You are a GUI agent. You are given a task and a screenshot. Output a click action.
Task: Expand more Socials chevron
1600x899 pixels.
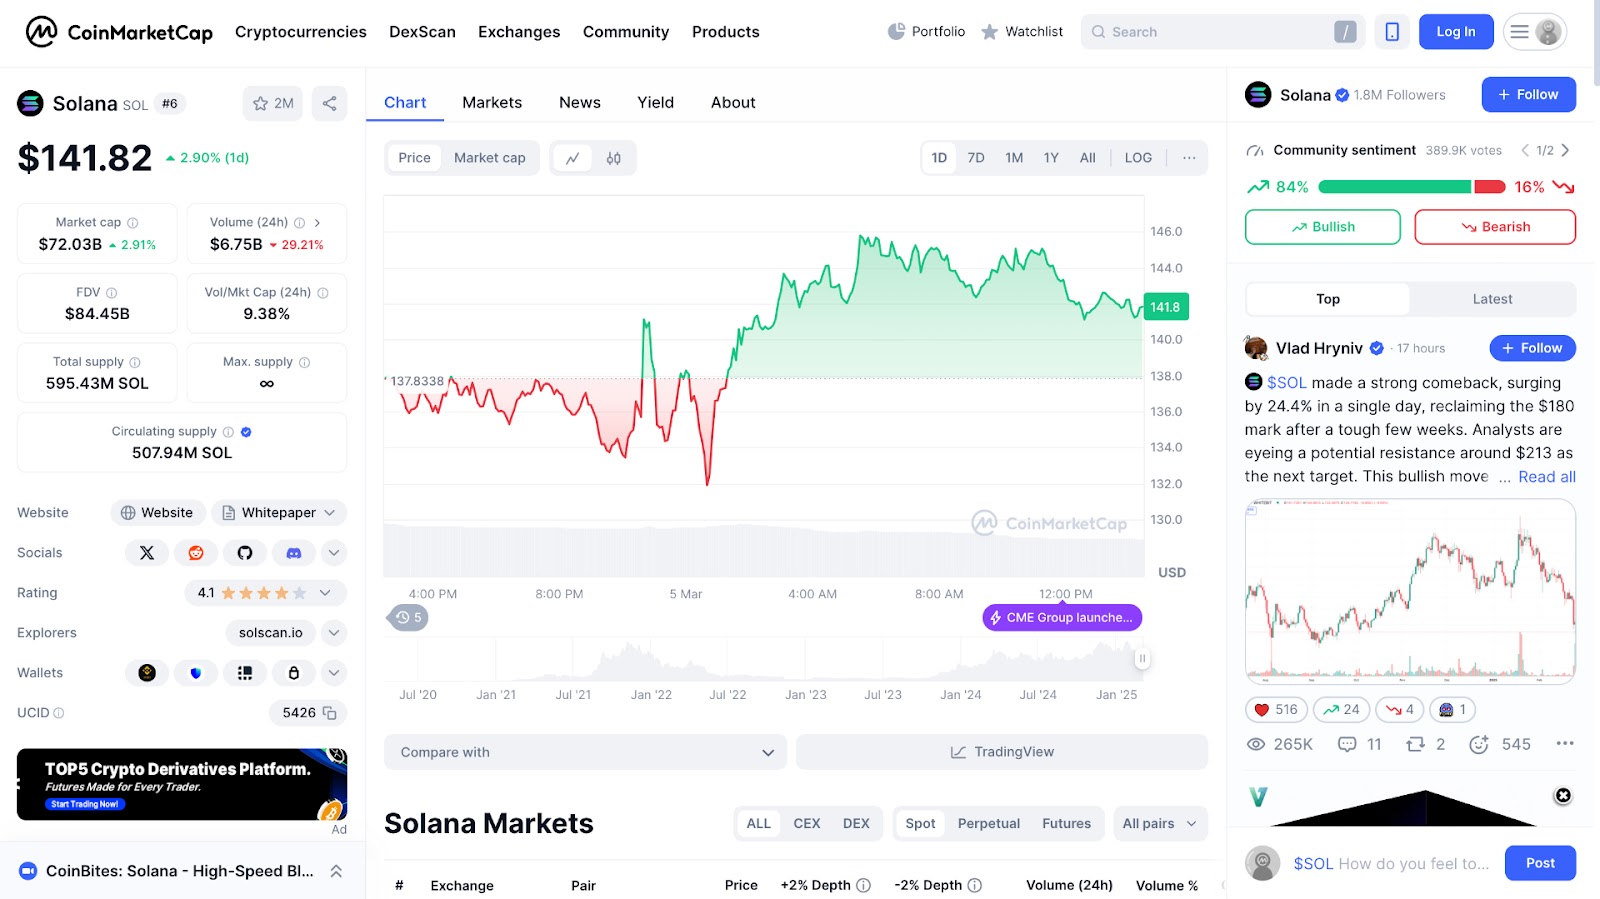pyautogui.click(x=334, y=553)
